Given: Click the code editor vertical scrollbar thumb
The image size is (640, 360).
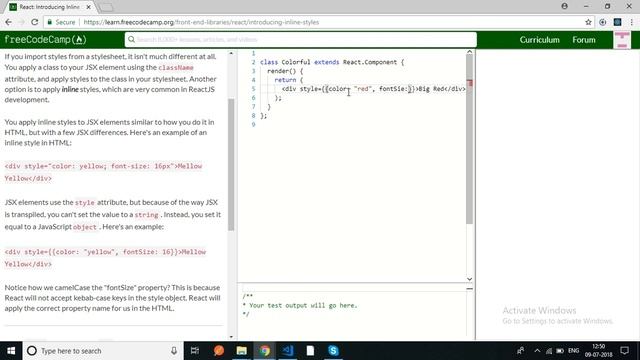Looking at the screenshot, I should [469, 139].
